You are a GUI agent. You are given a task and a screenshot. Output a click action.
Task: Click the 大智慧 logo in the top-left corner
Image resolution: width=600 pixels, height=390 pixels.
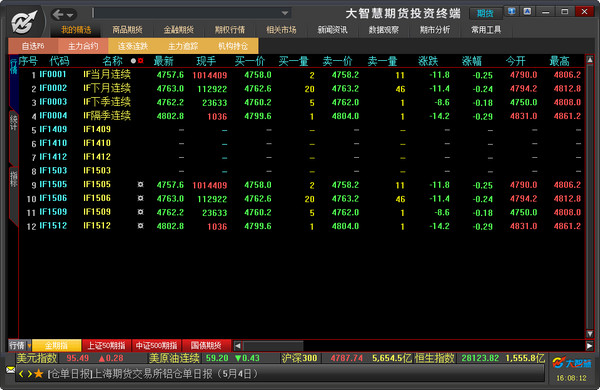24,22
